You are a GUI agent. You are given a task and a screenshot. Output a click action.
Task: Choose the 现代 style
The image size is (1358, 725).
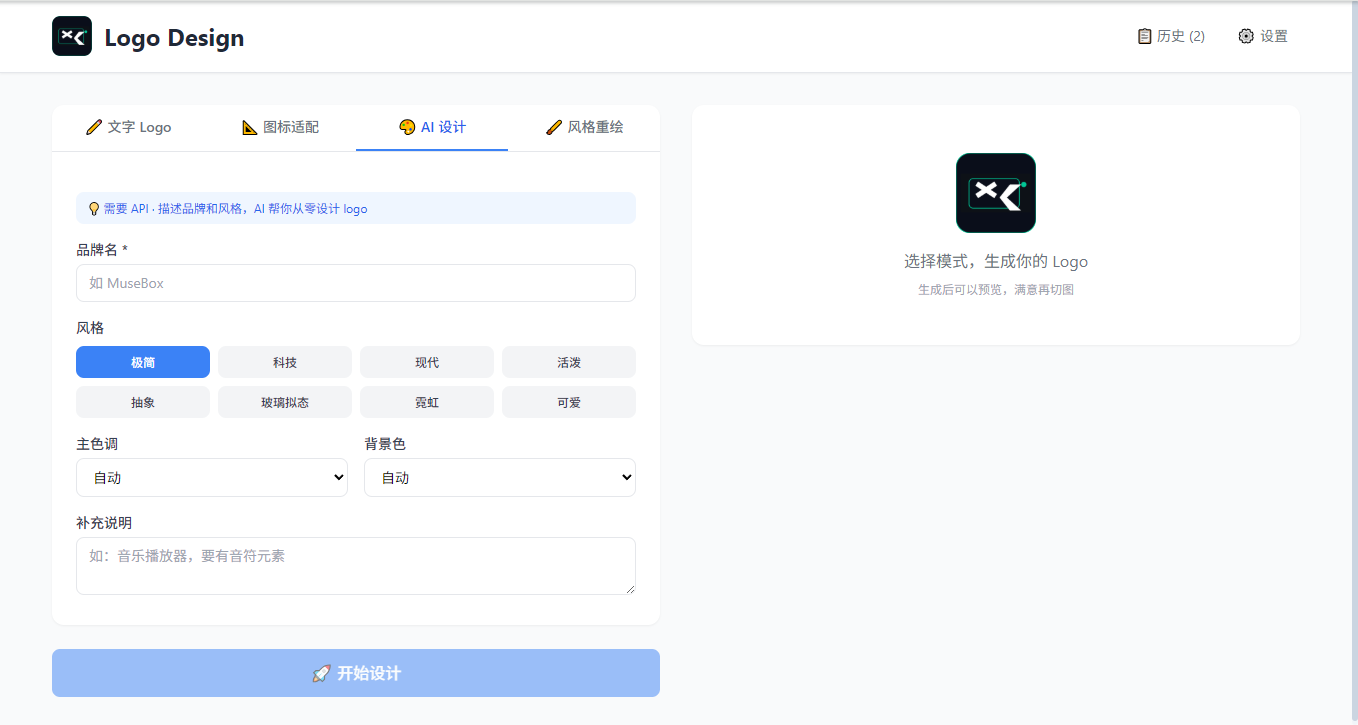(x=427, y=362)
